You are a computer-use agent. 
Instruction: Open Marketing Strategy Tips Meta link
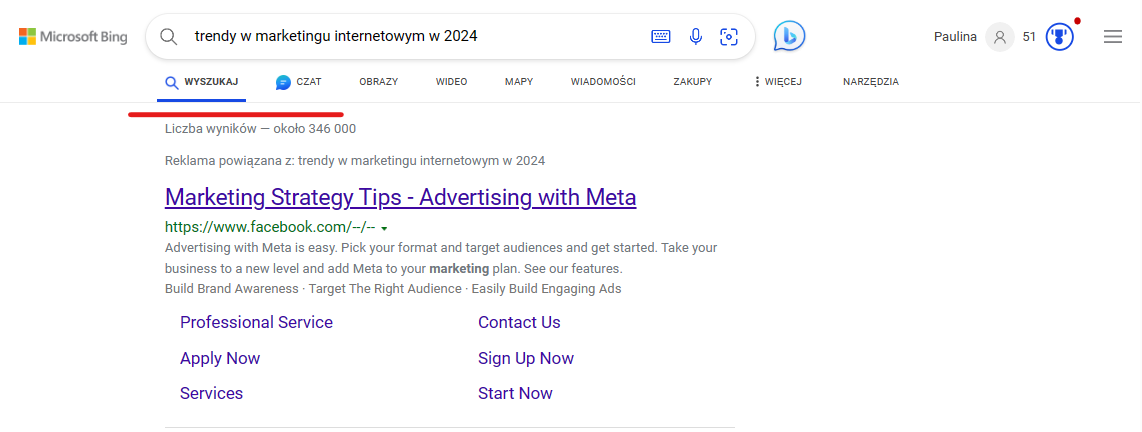point(401,197)
